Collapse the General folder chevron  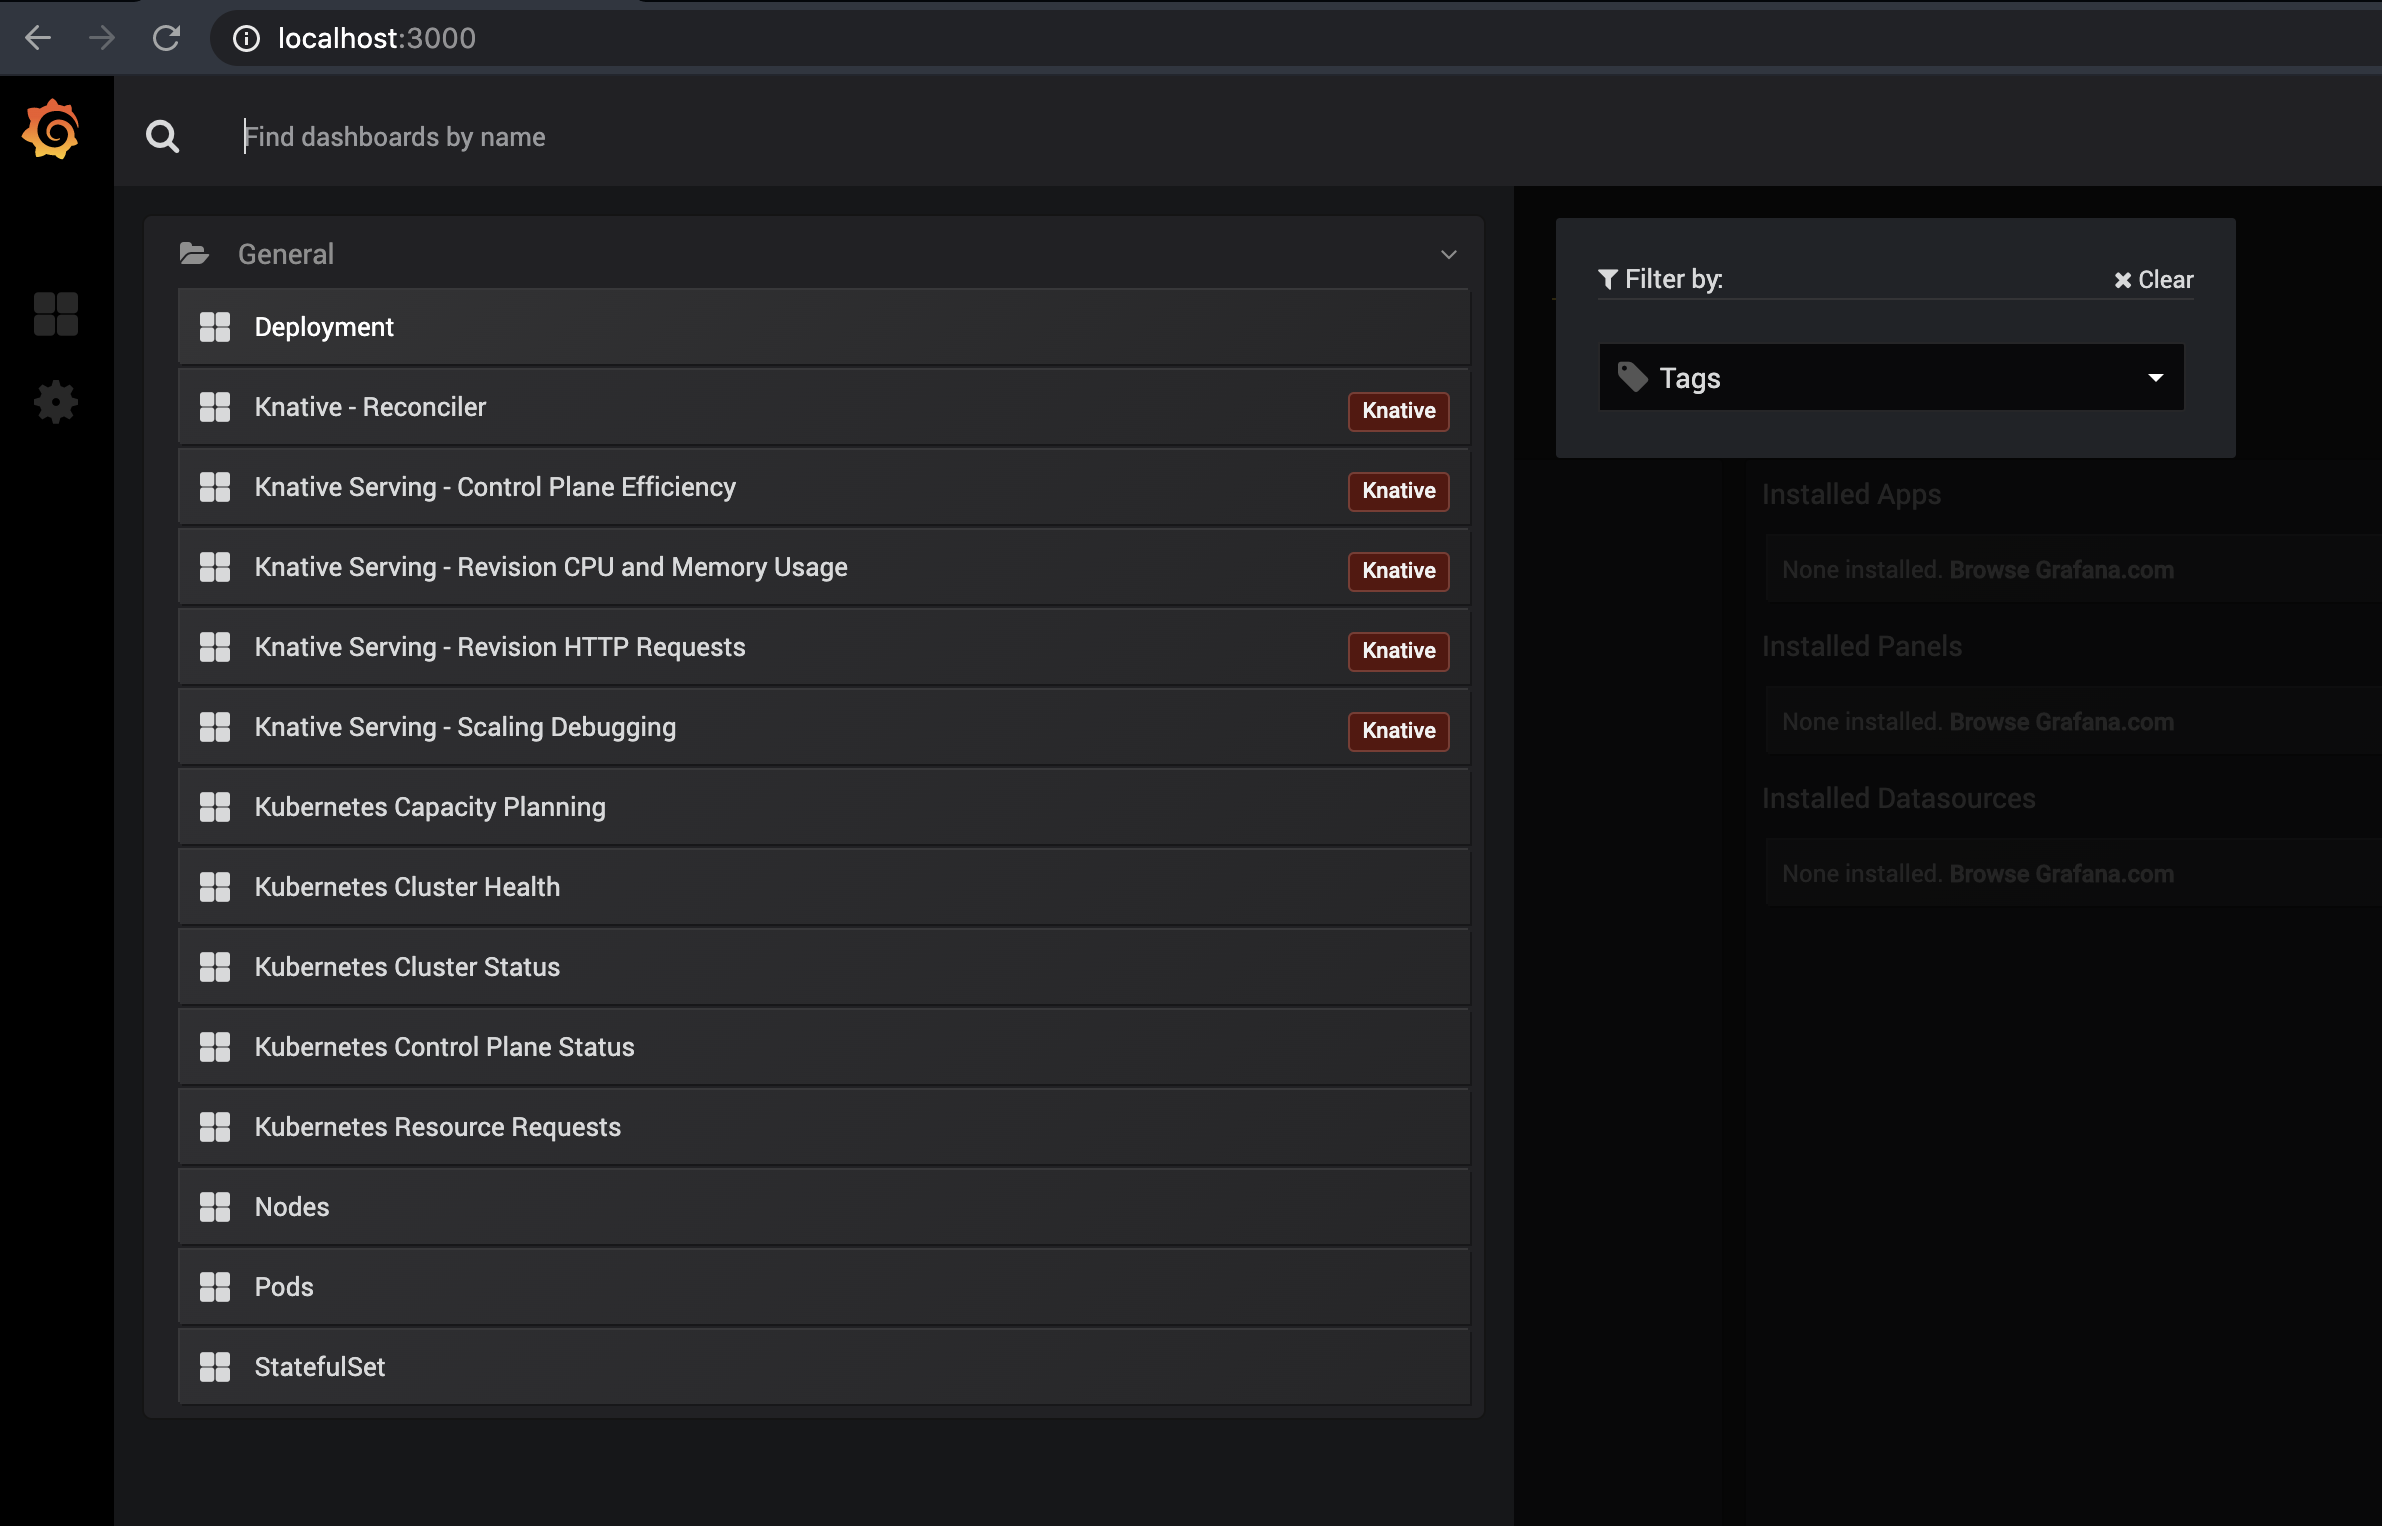tap(1448, 255)
